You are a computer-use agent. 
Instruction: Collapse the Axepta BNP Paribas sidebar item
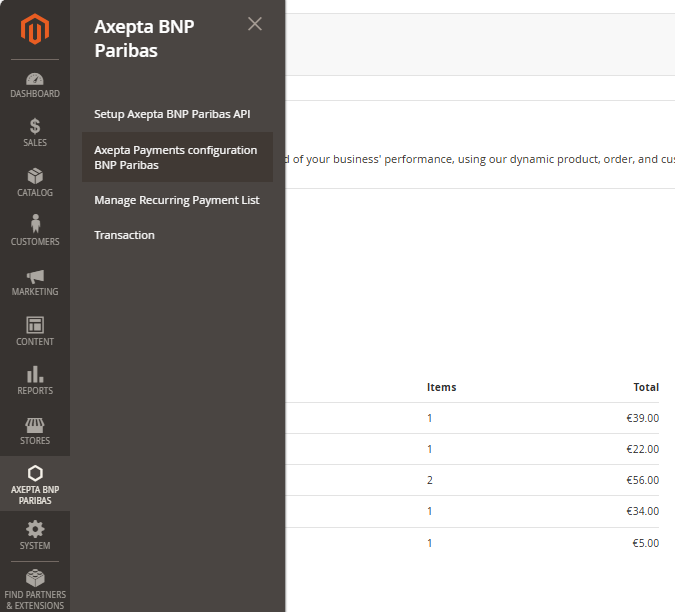coord(35,484)
